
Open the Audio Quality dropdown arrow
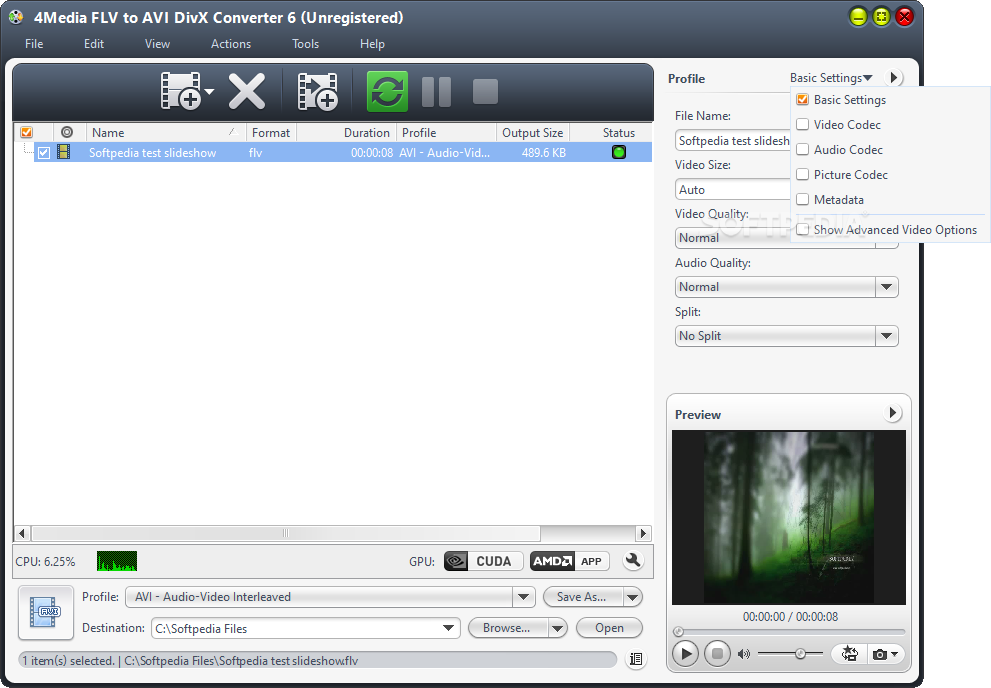click(887, 287)
